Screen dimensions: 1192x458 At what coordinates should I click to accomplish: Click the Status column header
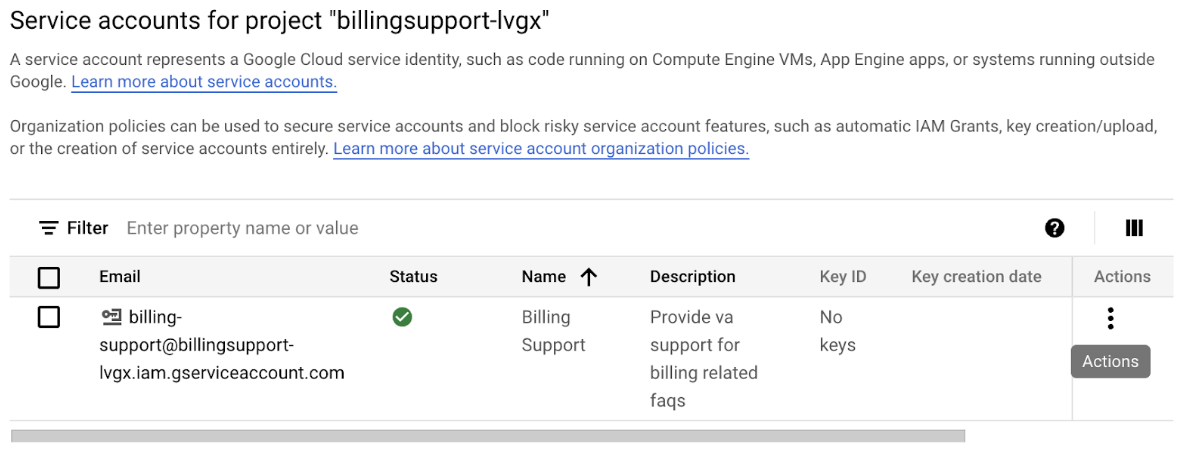(x=413, y=277)
